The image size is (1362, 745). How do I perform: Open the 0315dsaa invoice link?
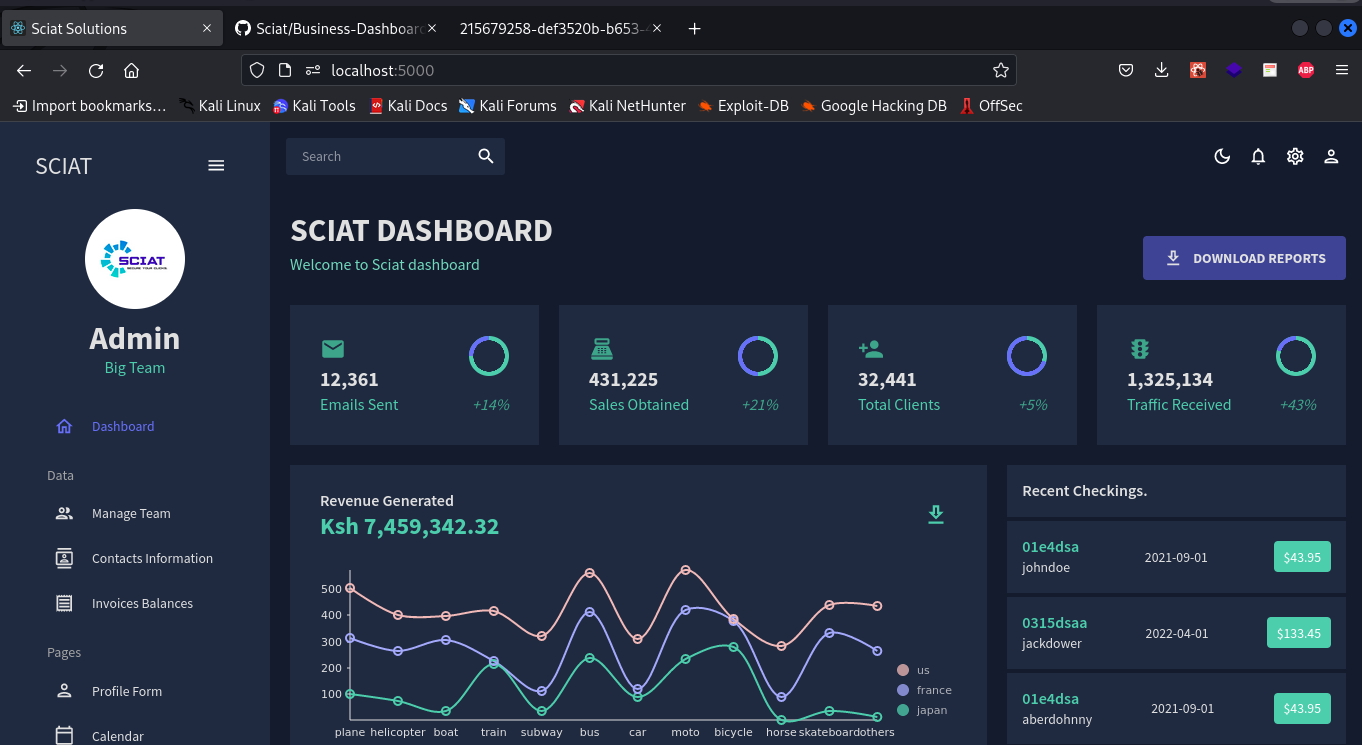tap(1054, 622)
